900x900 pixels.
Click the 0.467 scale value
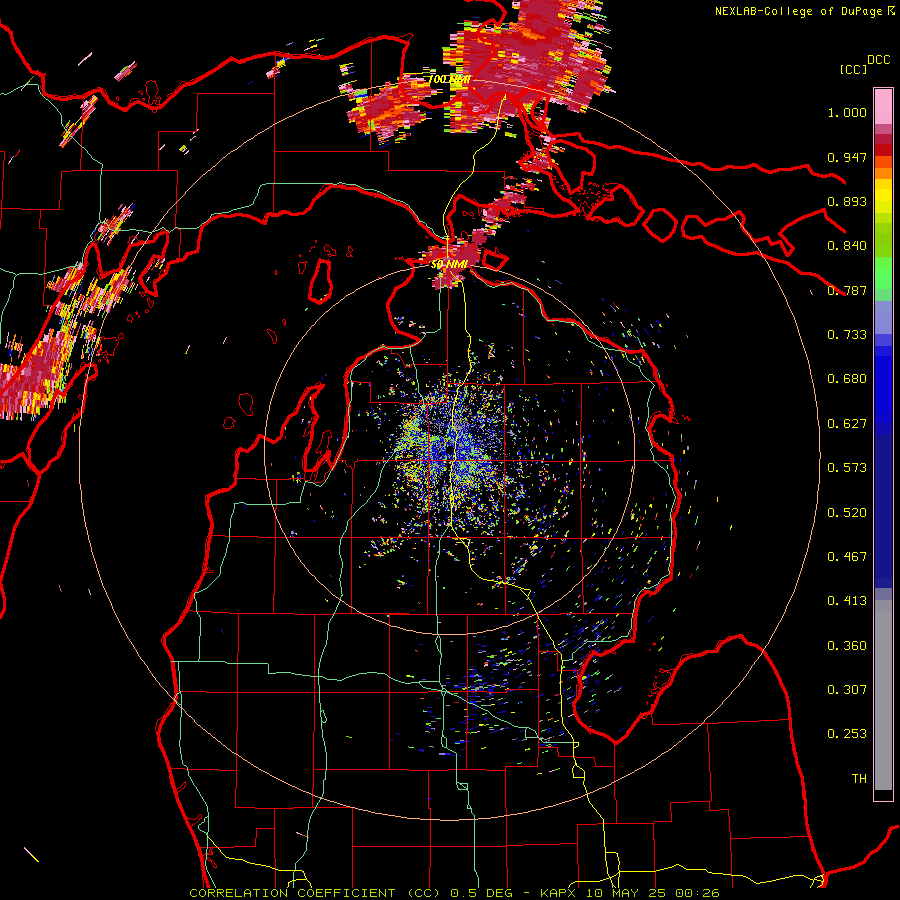(x=847, y=557)
